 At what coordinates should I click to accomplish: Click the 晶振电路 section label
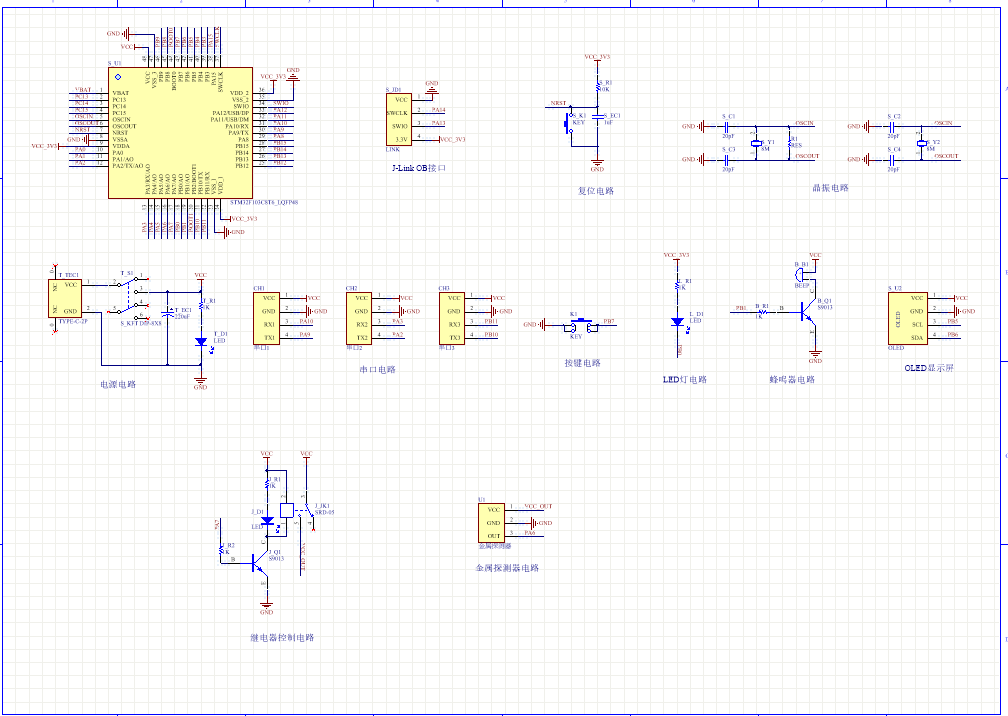(830, 188)
